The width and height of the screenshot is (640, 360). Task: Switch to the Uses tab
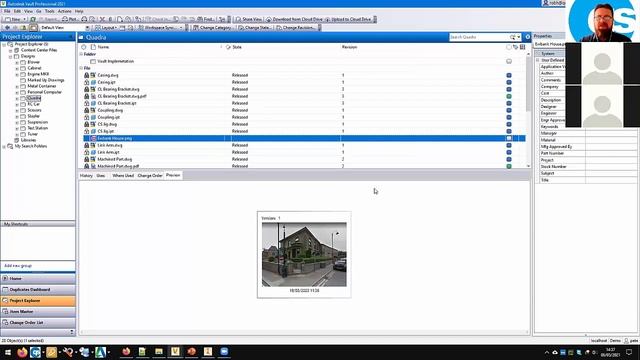(x=101, y=176)
